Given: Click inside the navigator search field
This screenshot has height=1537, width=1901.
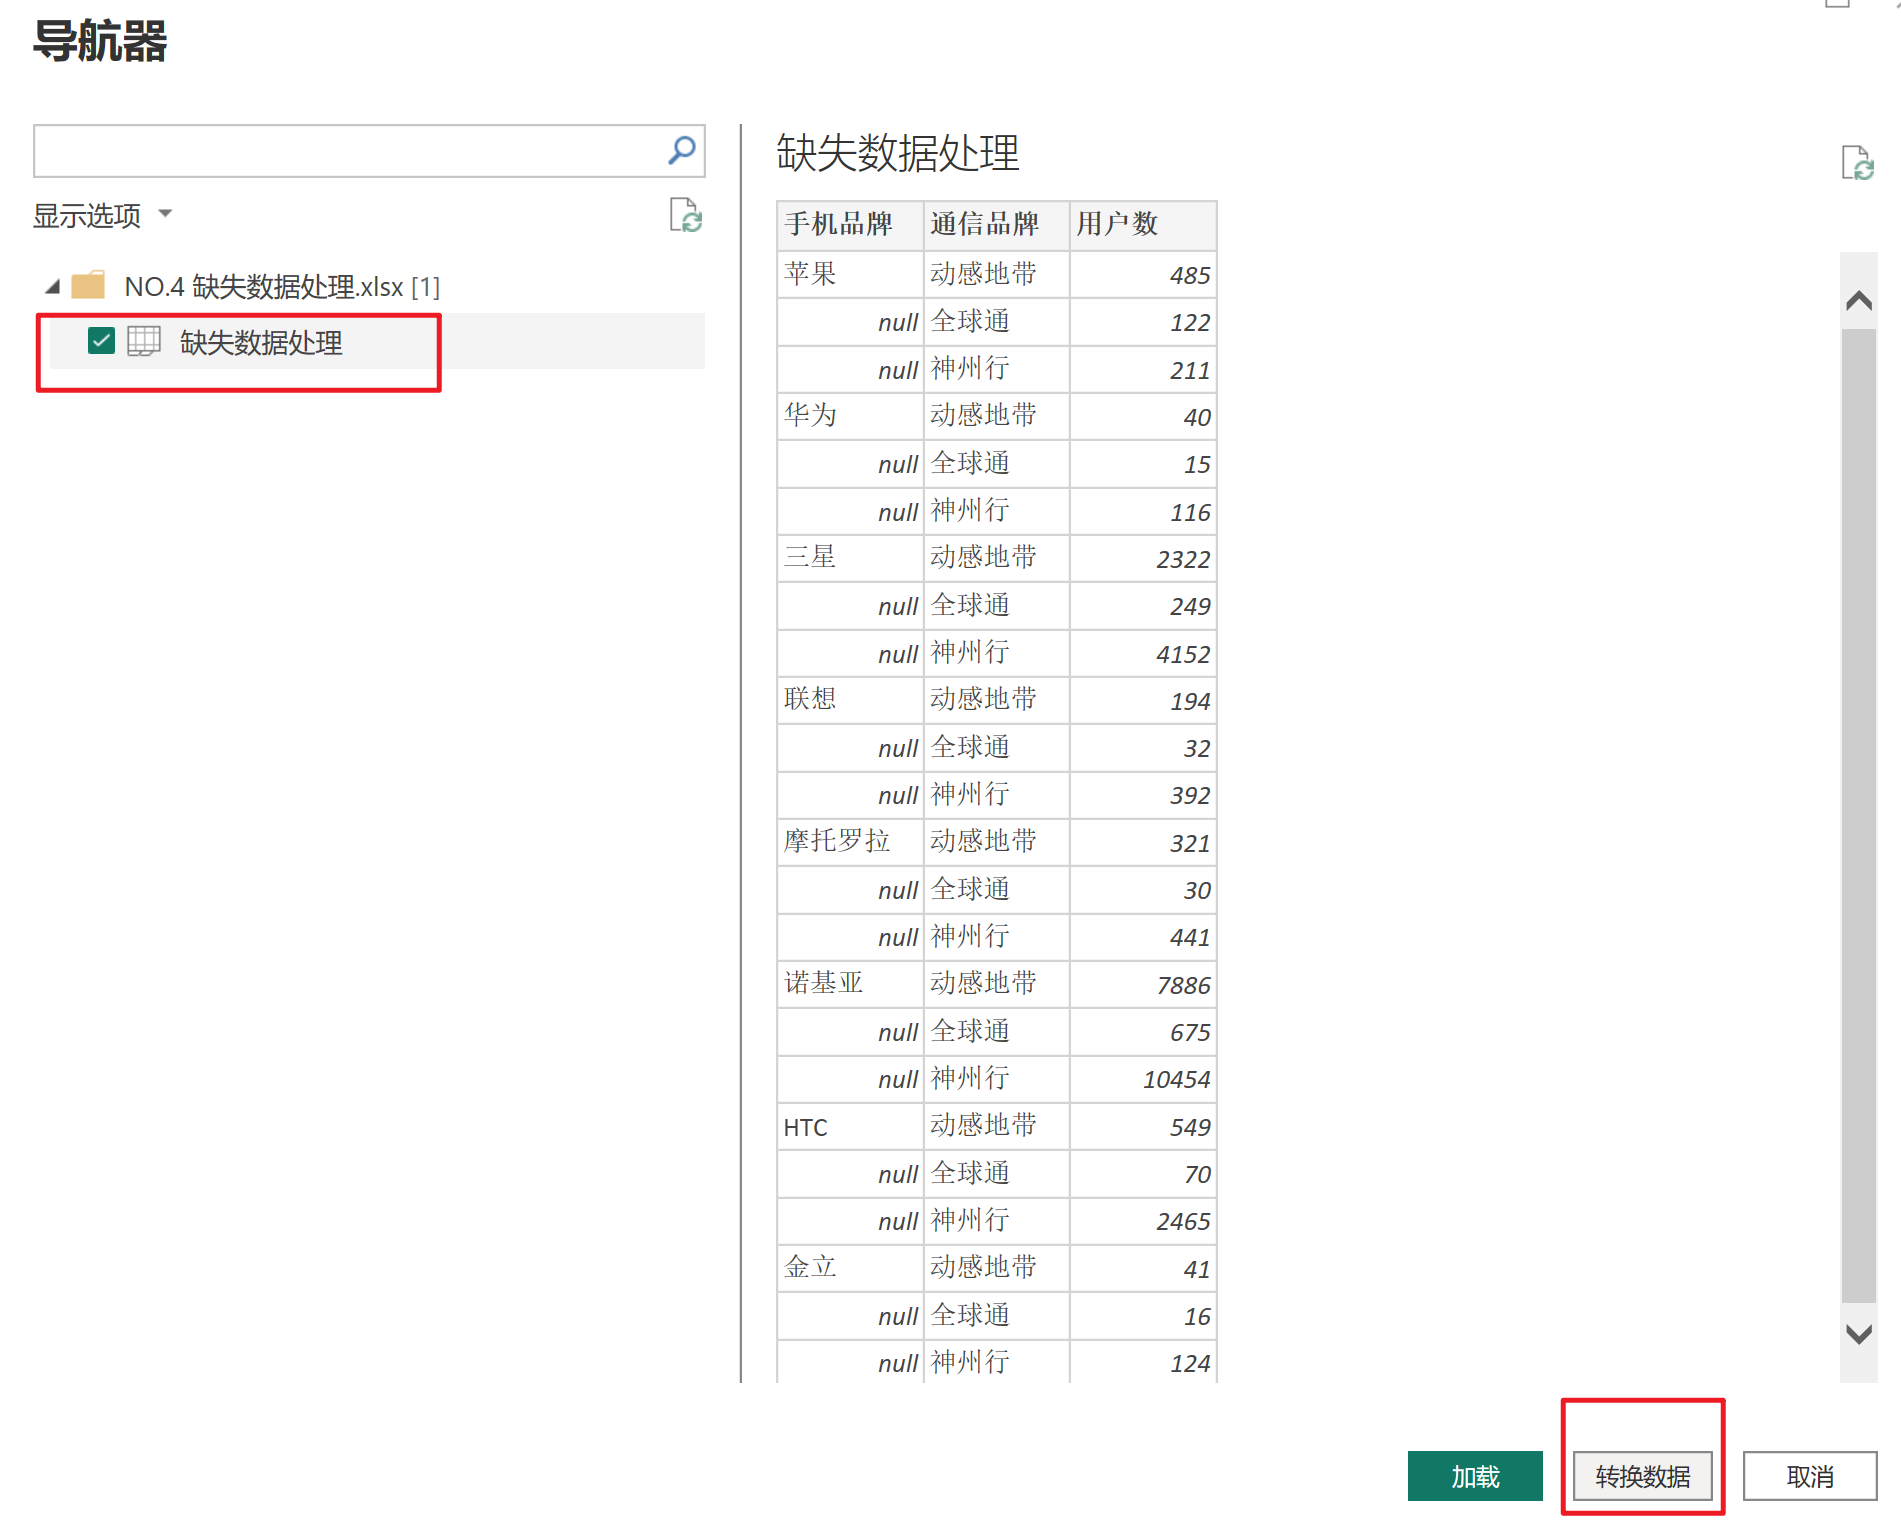Looking at the screenshot, I should [350, 151].
